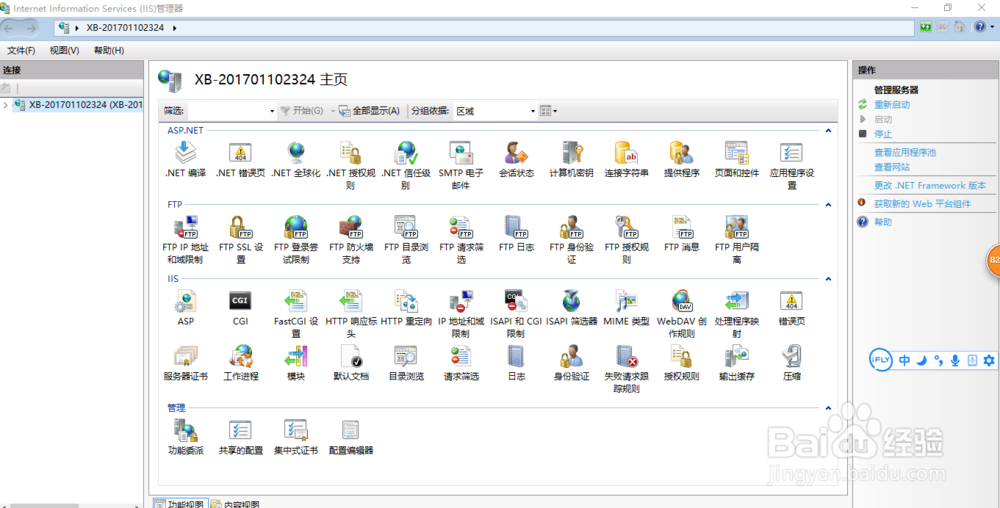Click 重新启动 in actions pane
1000x508 pixels.
(x=892, y=105)
